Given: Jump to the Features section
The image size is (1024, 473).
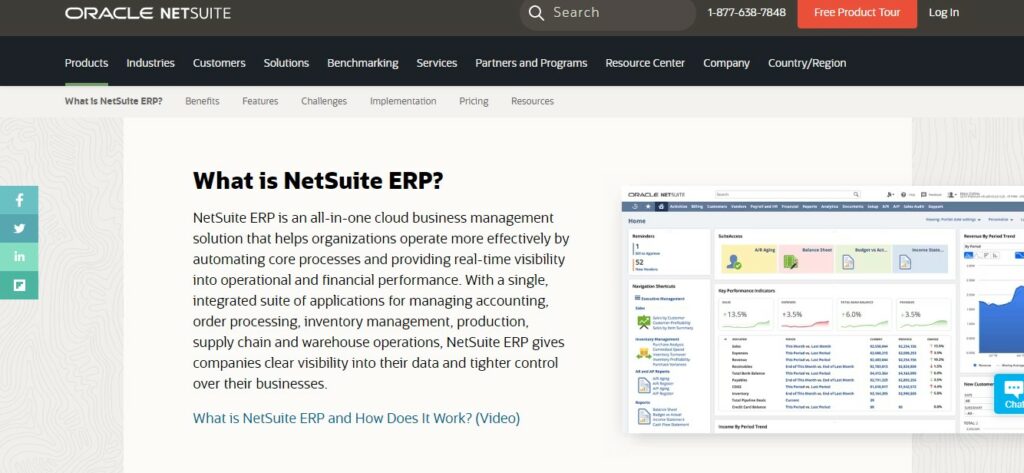Looking at the screenshot, I should pyautogui.click(x=260, y=101).
